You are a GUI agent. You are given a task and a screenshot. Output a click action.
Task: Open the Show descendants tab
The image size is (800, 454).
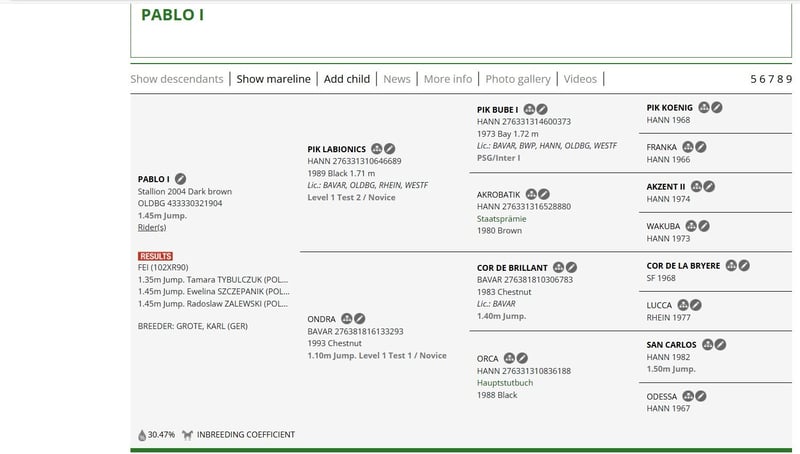click(x=178, y=79)
